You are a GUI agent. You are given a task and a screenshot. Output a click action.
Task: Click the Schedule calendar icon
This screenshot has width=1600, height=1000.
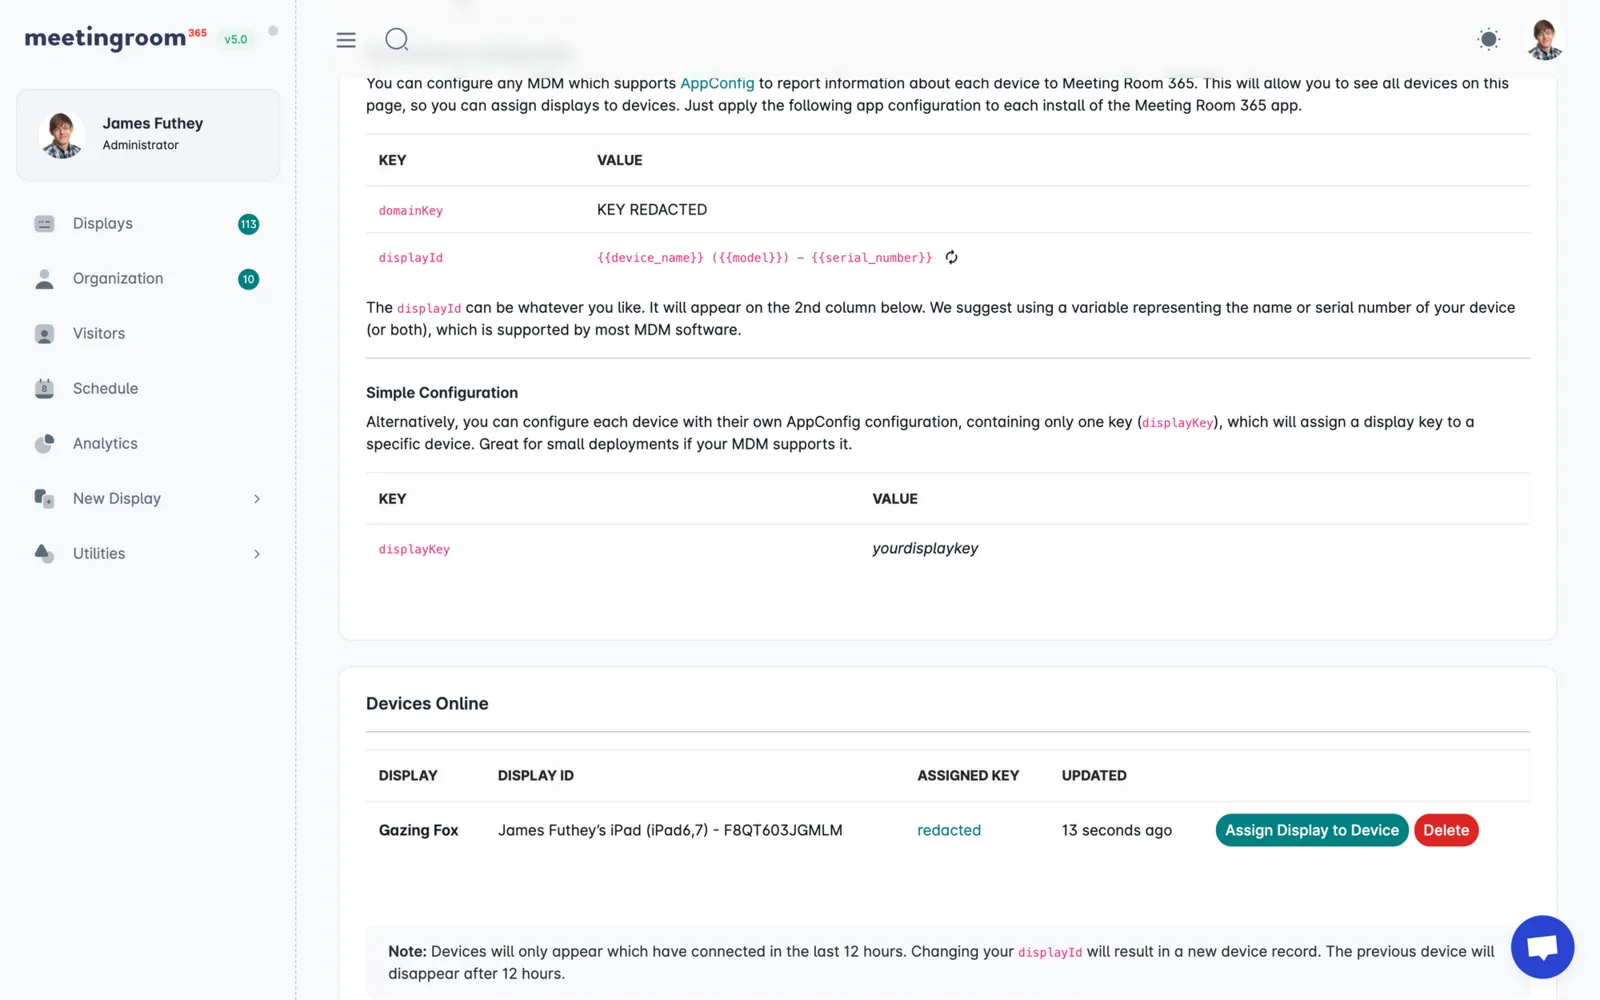pyautogui.click(x=44, y=389)
